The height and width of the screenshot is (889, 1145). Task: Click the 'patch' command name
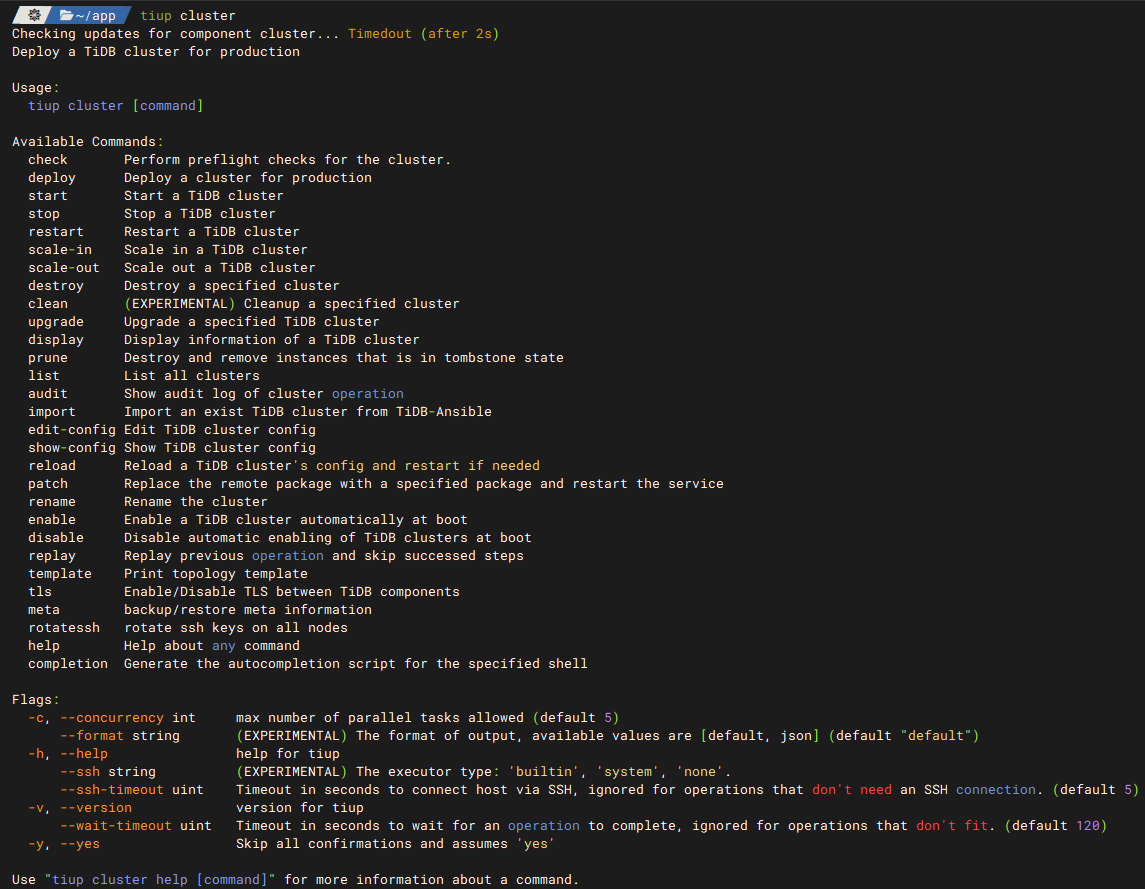click(47, 484)
